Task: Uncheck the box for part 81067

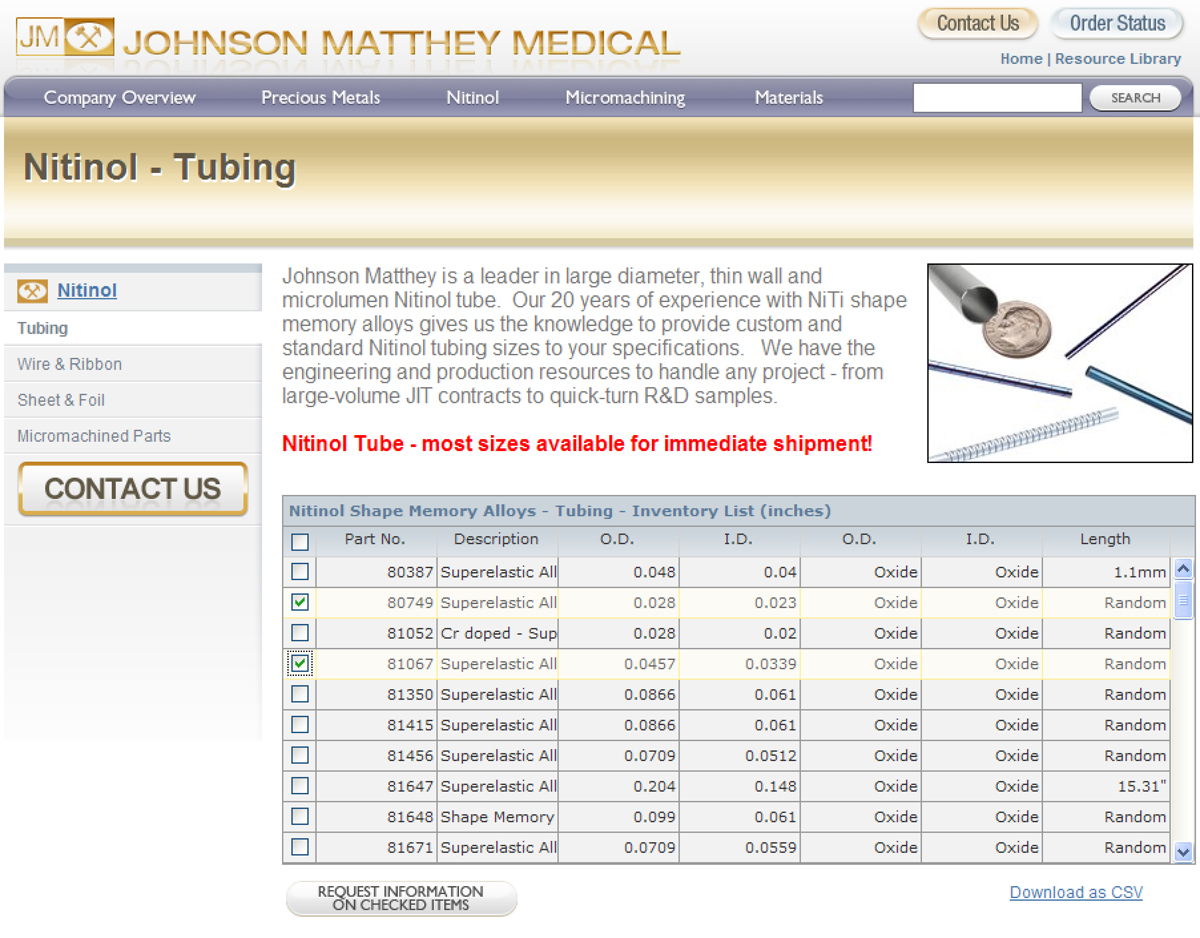Action: click(x=300, y=663)
